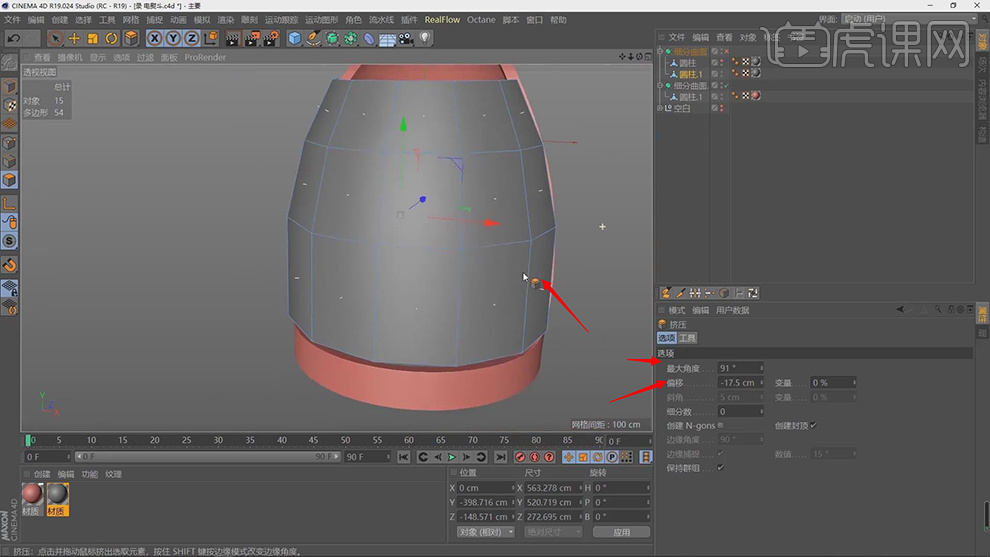Enable the 创建 N-gons checkbox
This screenshot has width=990, height=557.
(x=721, y=425)
